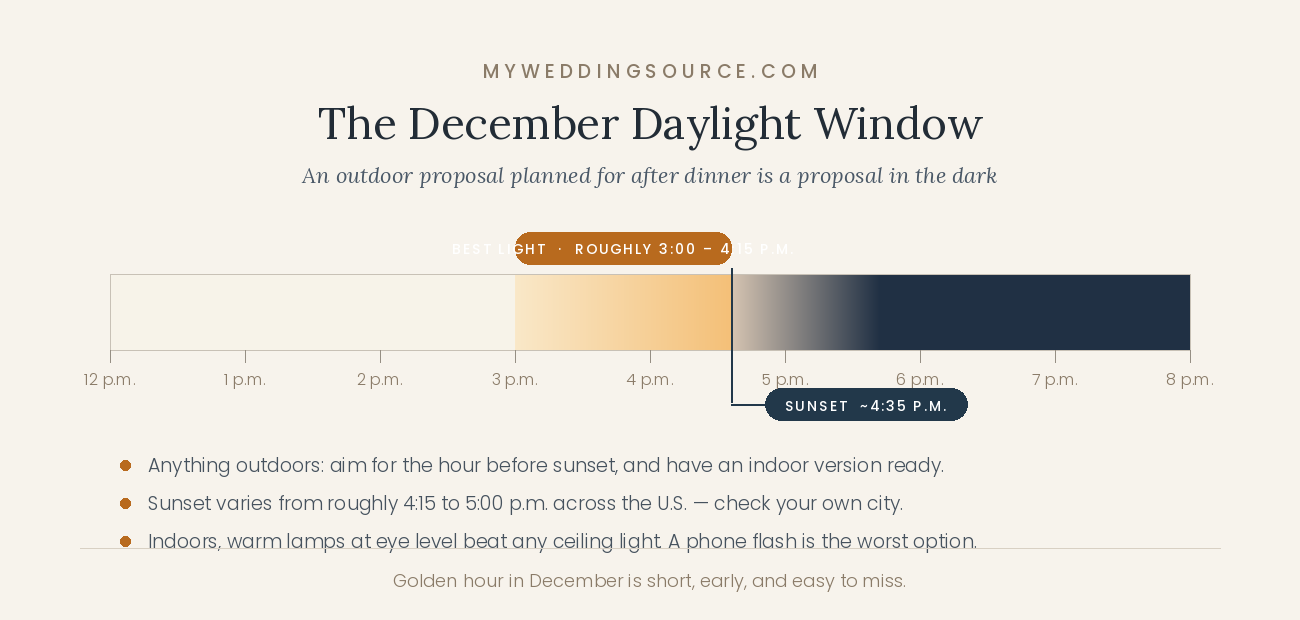Click the 12 p.m. timeline label
The width and height of the screenshot is (1300, 620).
[x=110, y=380]
